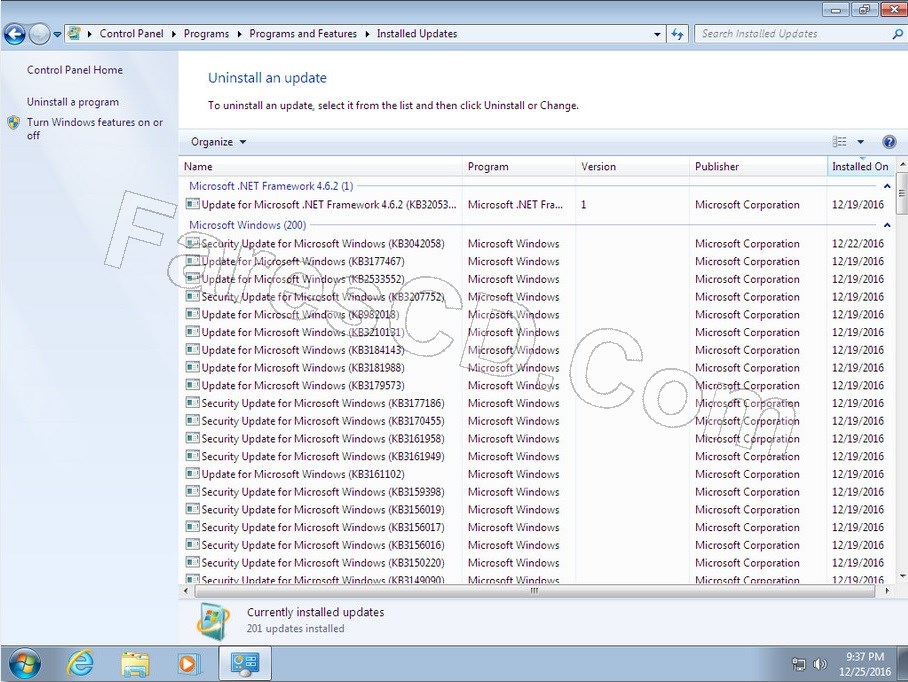Open Uninstall a program link

(x=73, y=102)
